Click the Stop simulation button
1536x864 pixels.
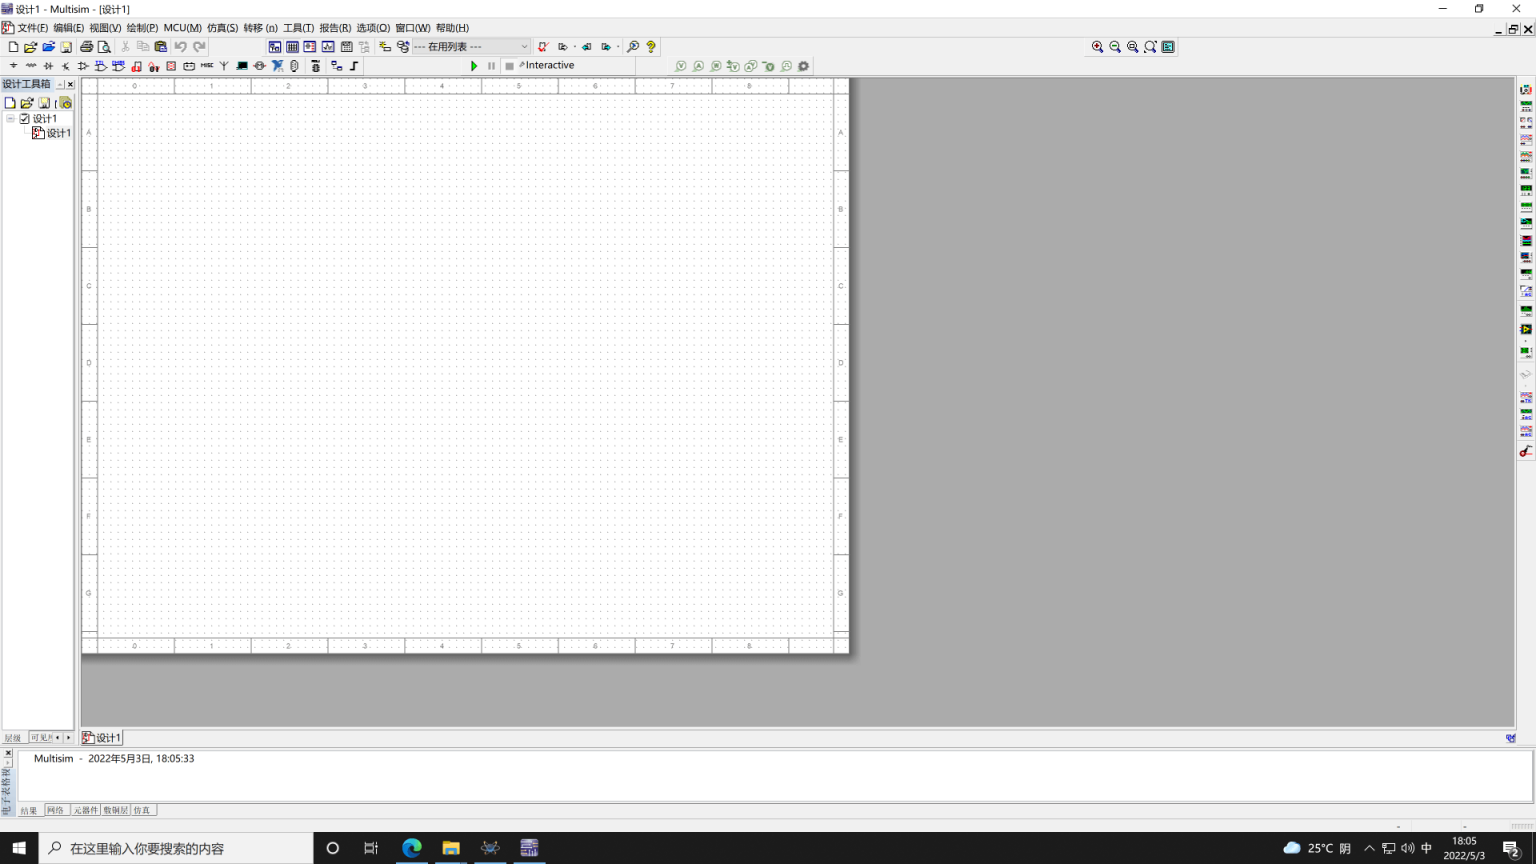coord(509,66)
